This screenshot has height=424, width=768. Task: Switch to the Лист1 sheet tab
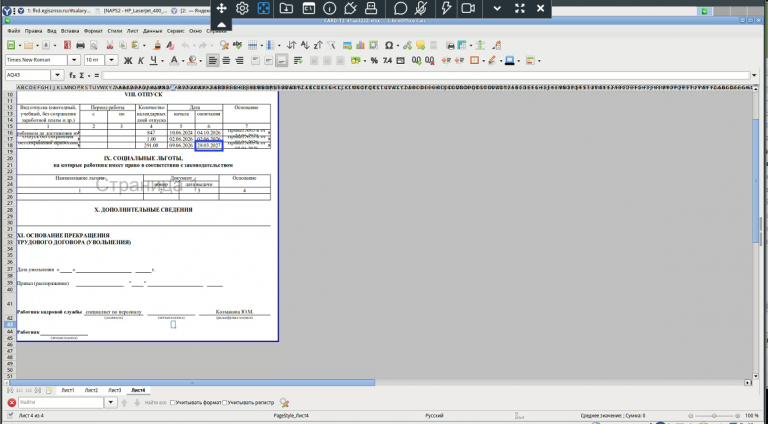(x=68, y=390)
